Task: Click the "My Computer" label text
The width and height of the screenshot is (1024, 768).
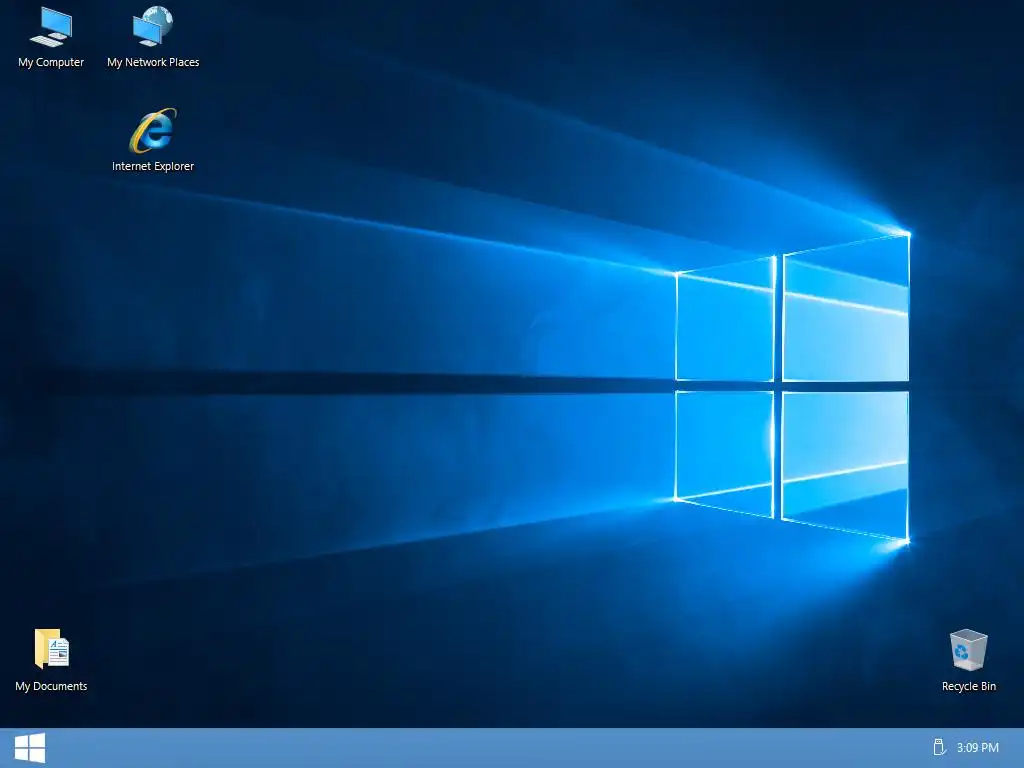Action: [51, 62]
